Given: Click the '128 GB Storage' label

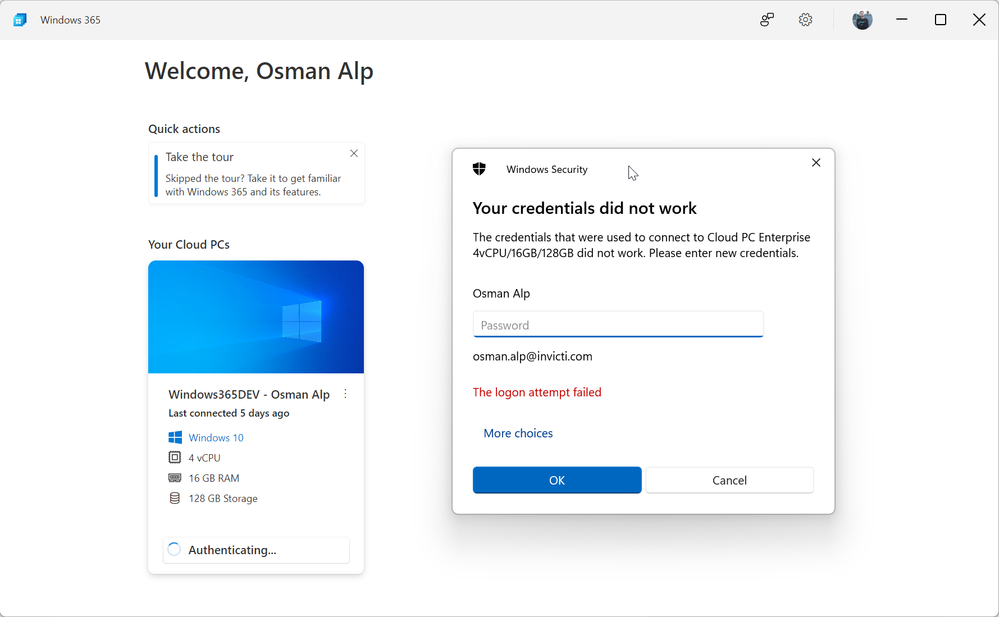Looking at the screenshot, I should (223, 498).
